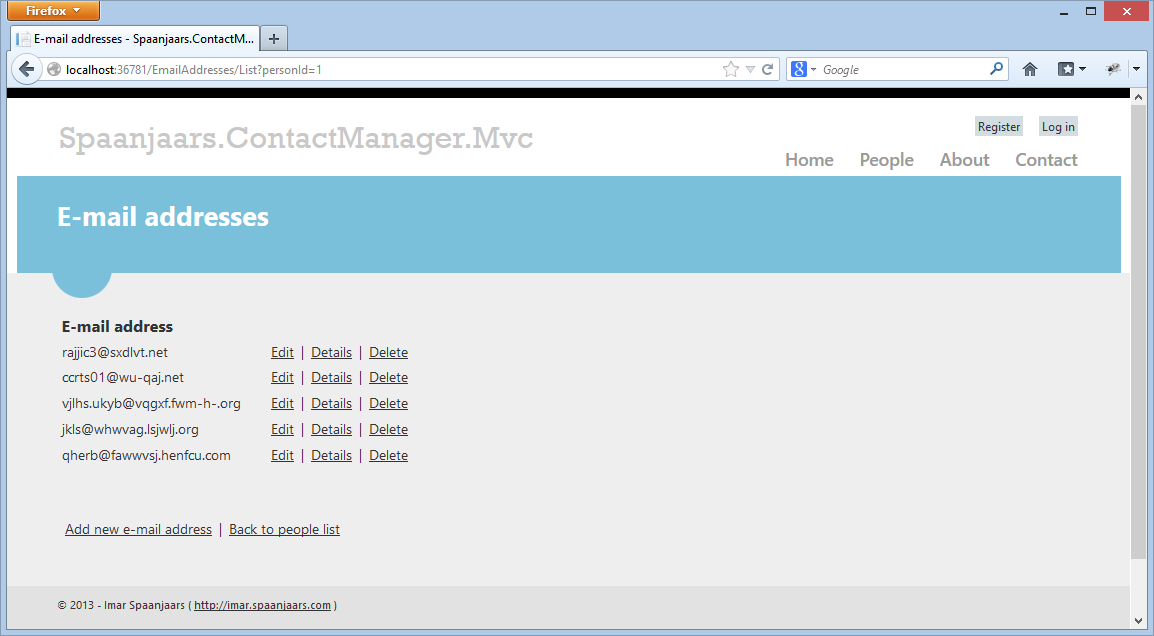Select the E-mail addresses browser tab
The height and width of the screenshot is (636, 1154).
(135, 39)
